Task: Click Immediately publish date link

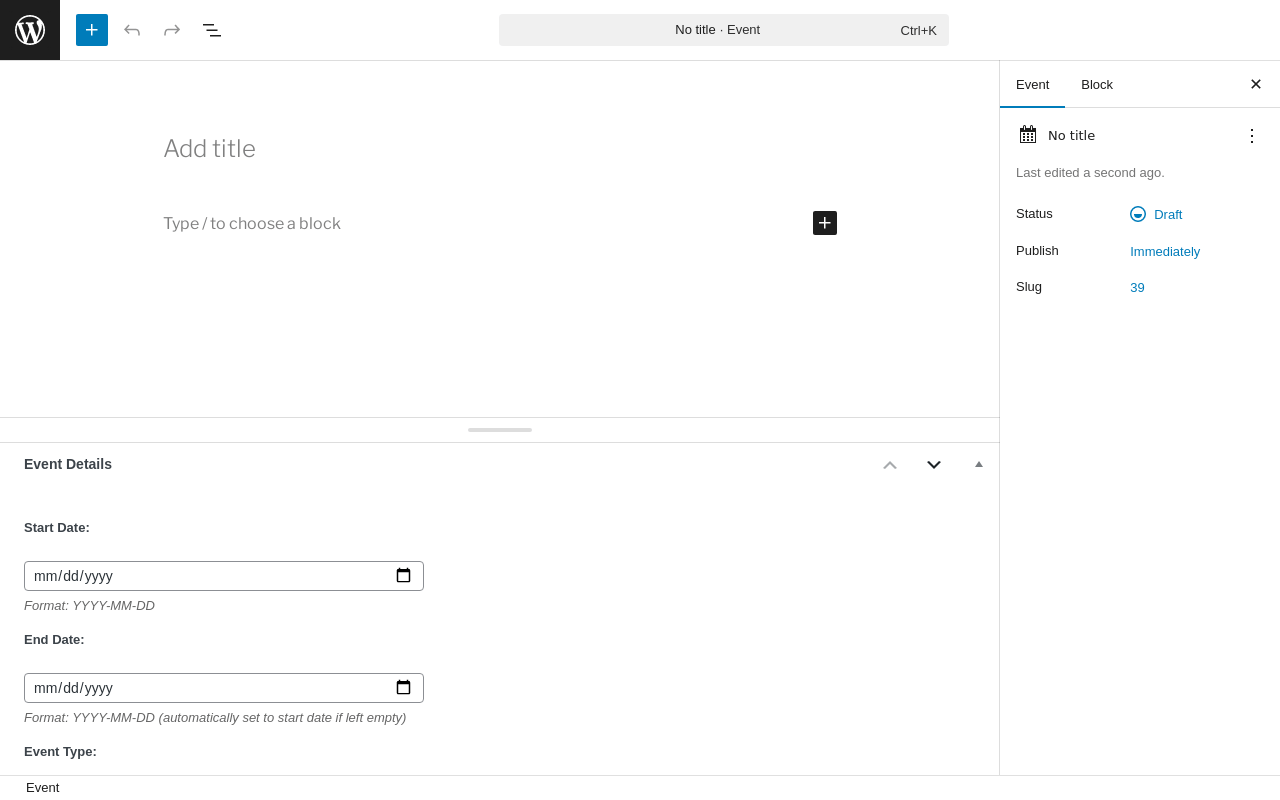Action: click(x=1165, y=251)
